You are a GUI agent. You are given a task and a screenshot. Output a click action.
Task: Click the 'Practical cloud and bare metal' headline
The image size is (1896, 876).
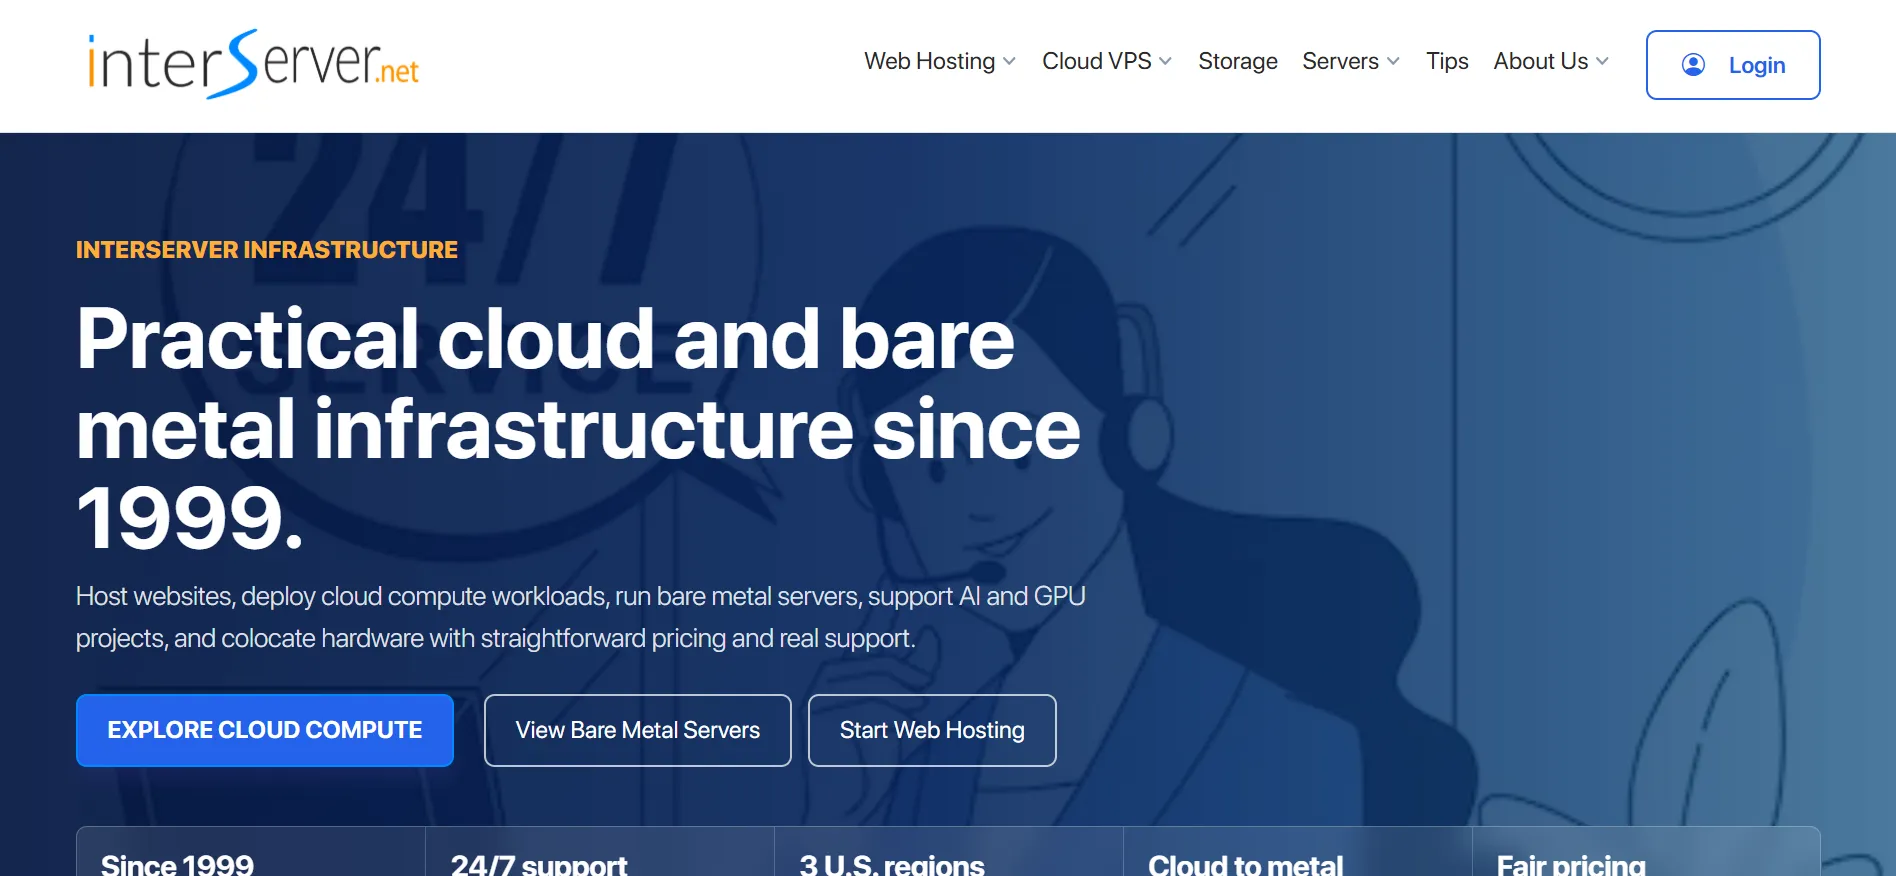(578, 428)
